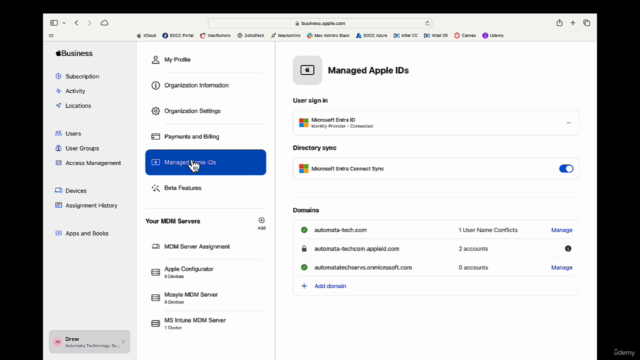Viewport: 640px width, 360px height.
Task: Open the Canvas bookmark
Action: [465, 36]
